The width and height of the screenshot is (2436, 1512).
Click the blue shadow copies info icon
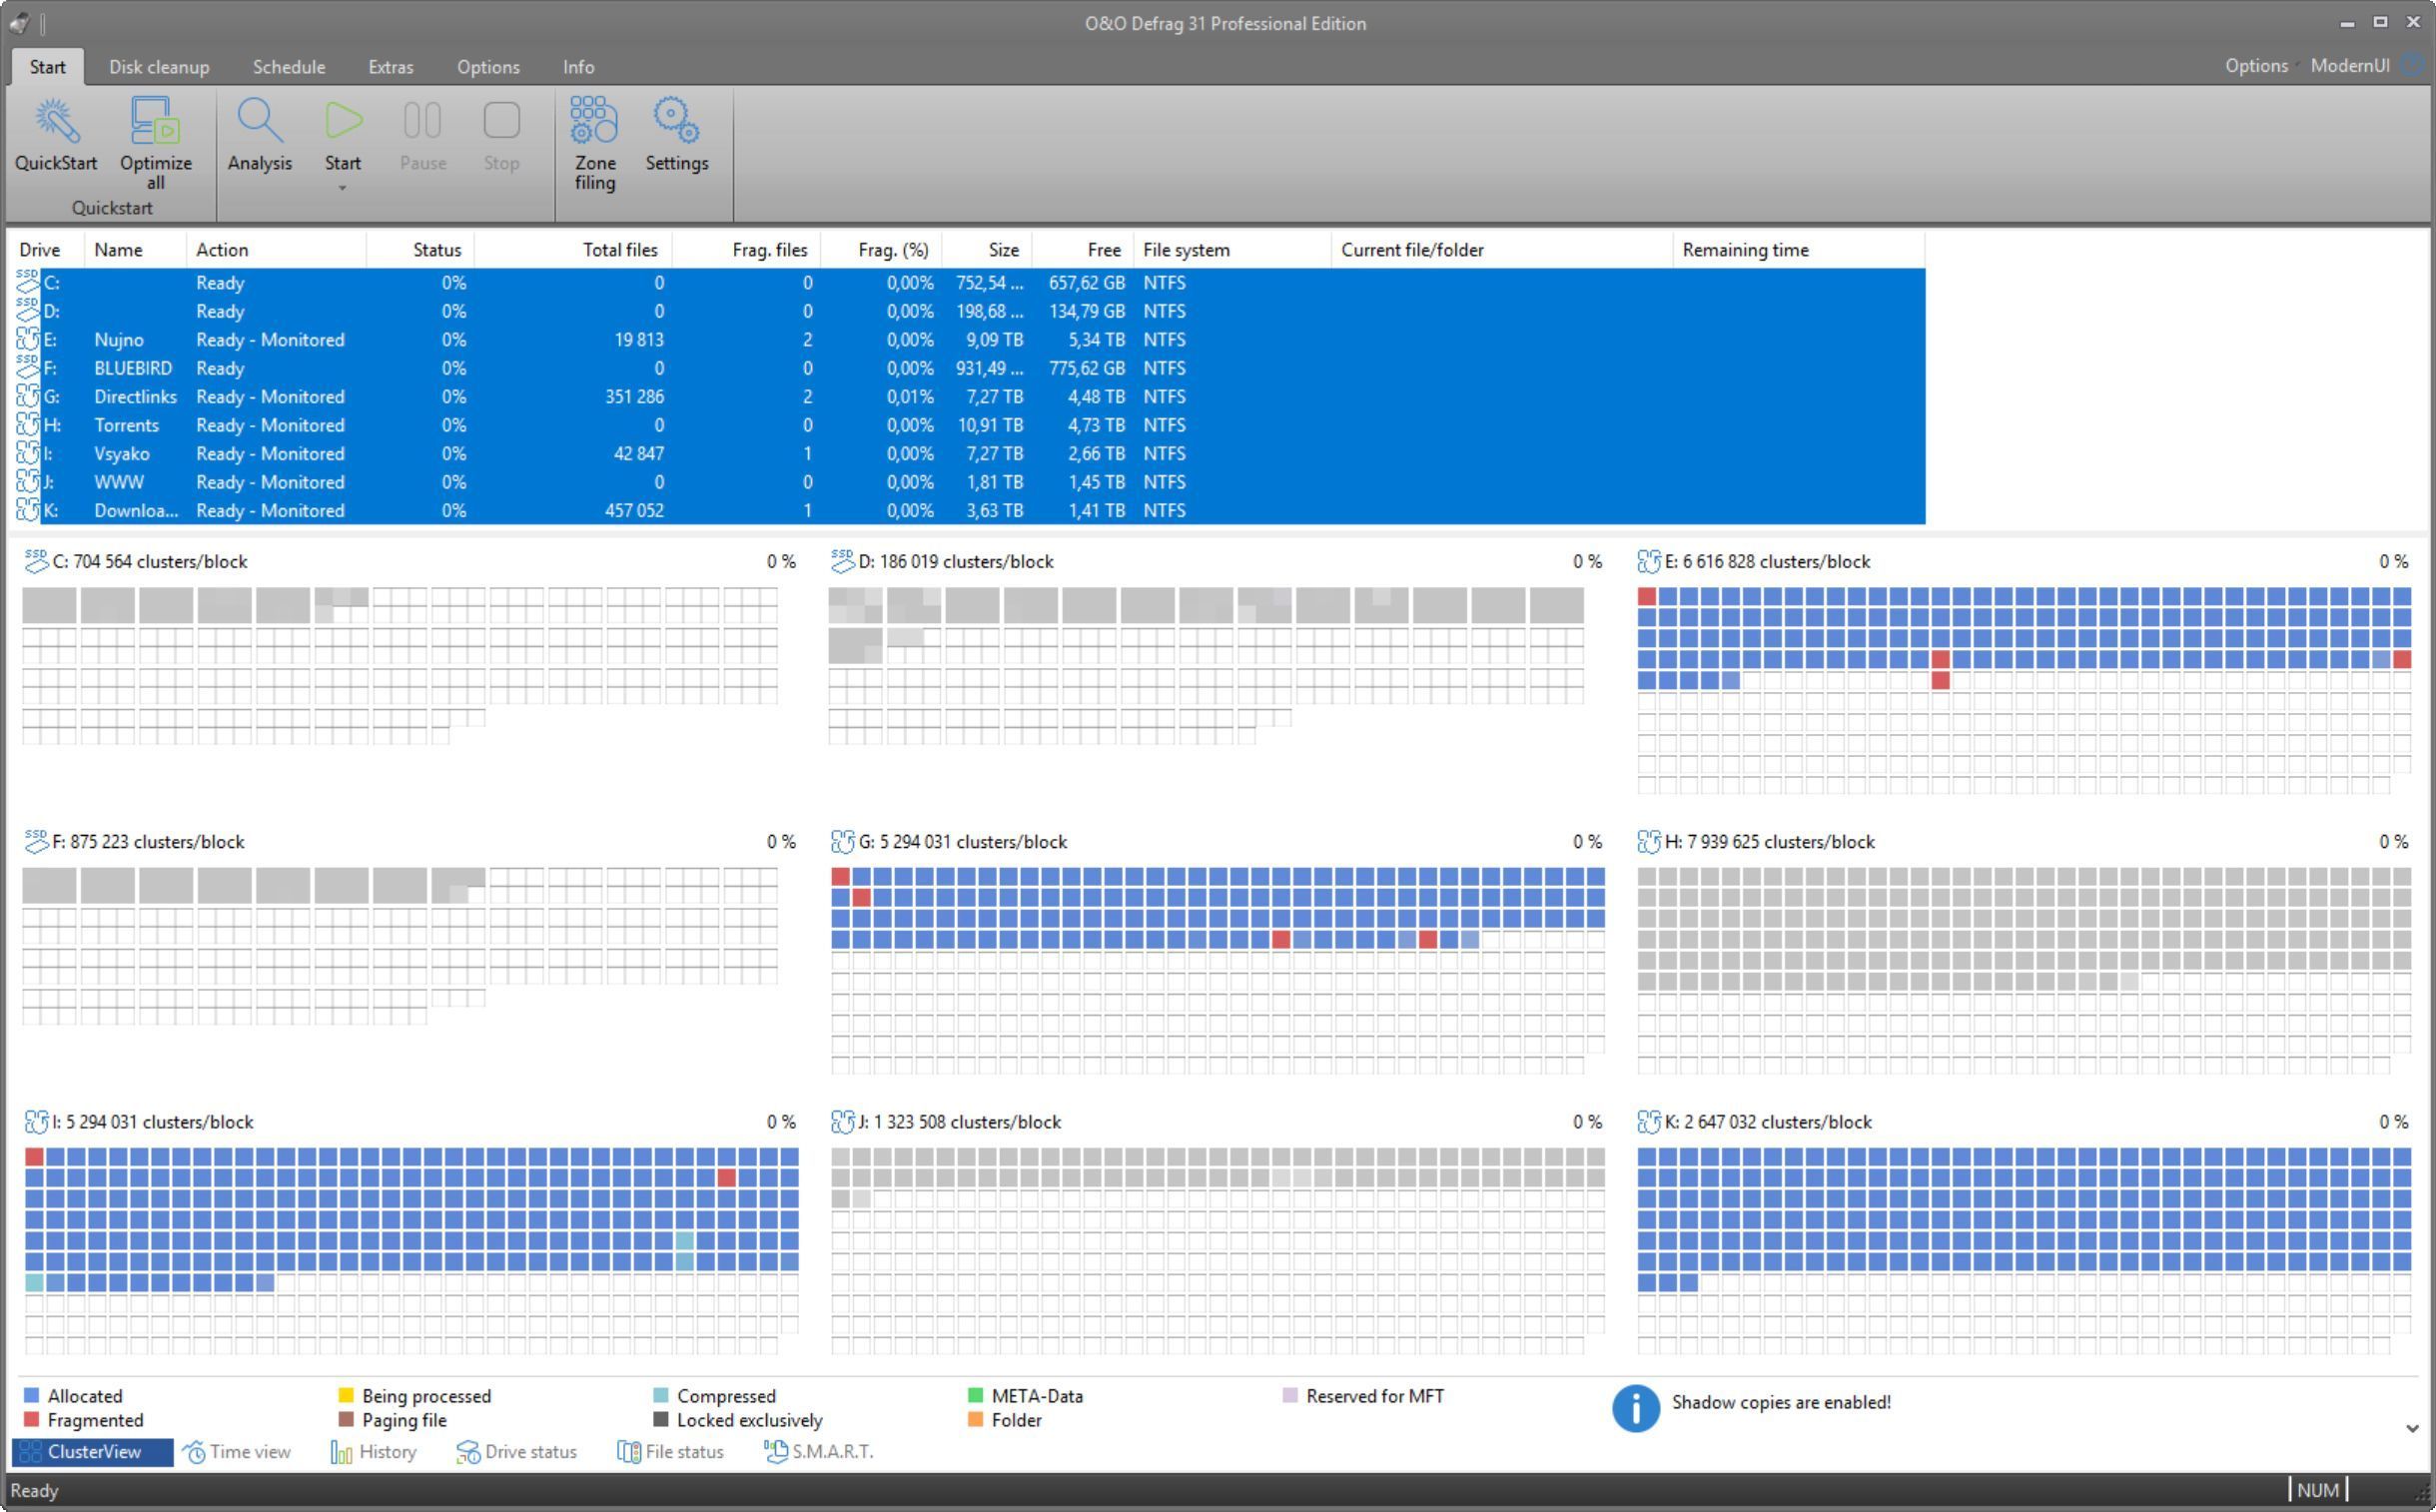[1636, 1408]
